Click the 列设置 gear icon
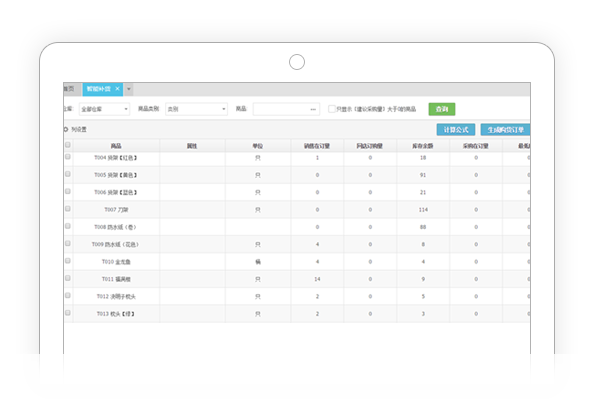Image resolution: width=594 pixels, height=399 pixels. click(x=66, y=130)
